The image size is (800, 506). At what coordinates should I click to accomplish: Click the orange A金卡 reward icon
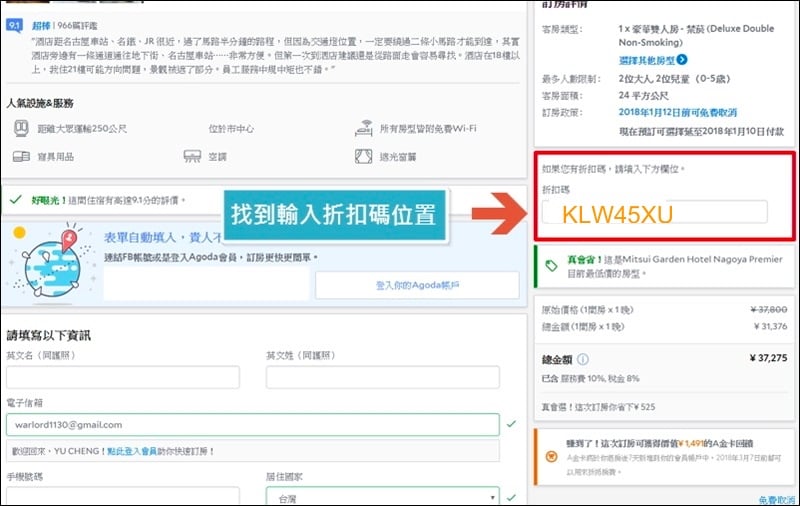552,457
